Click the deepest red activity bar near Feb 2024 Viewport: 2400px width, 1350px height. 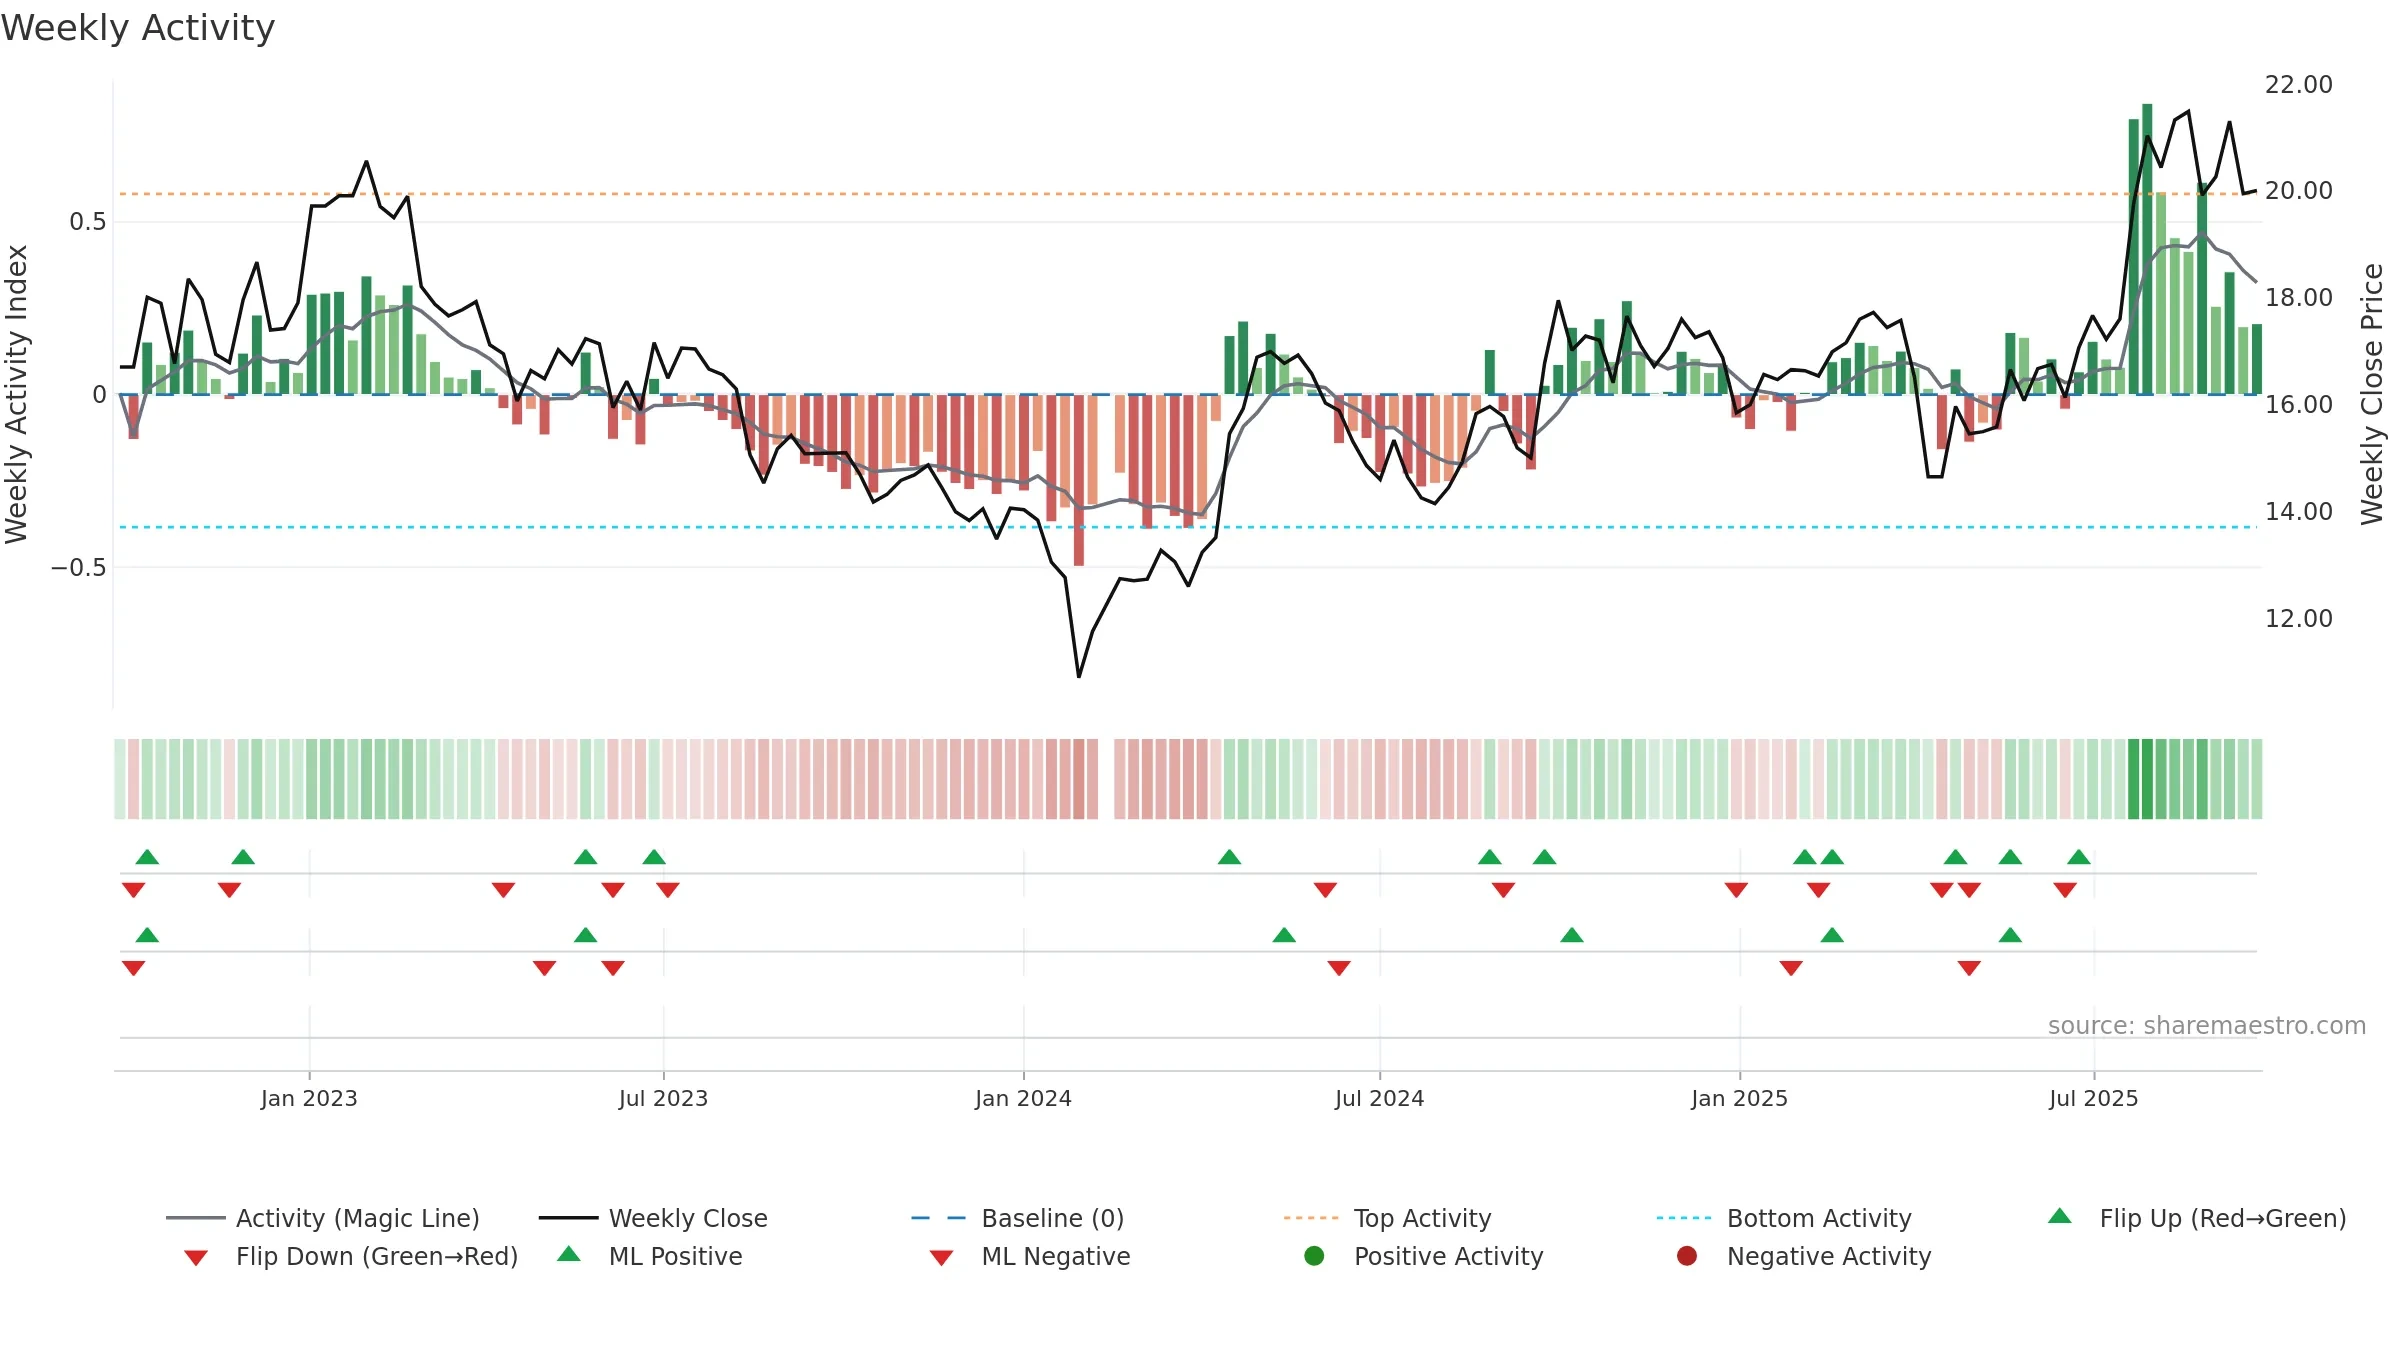coord(1079,480)
